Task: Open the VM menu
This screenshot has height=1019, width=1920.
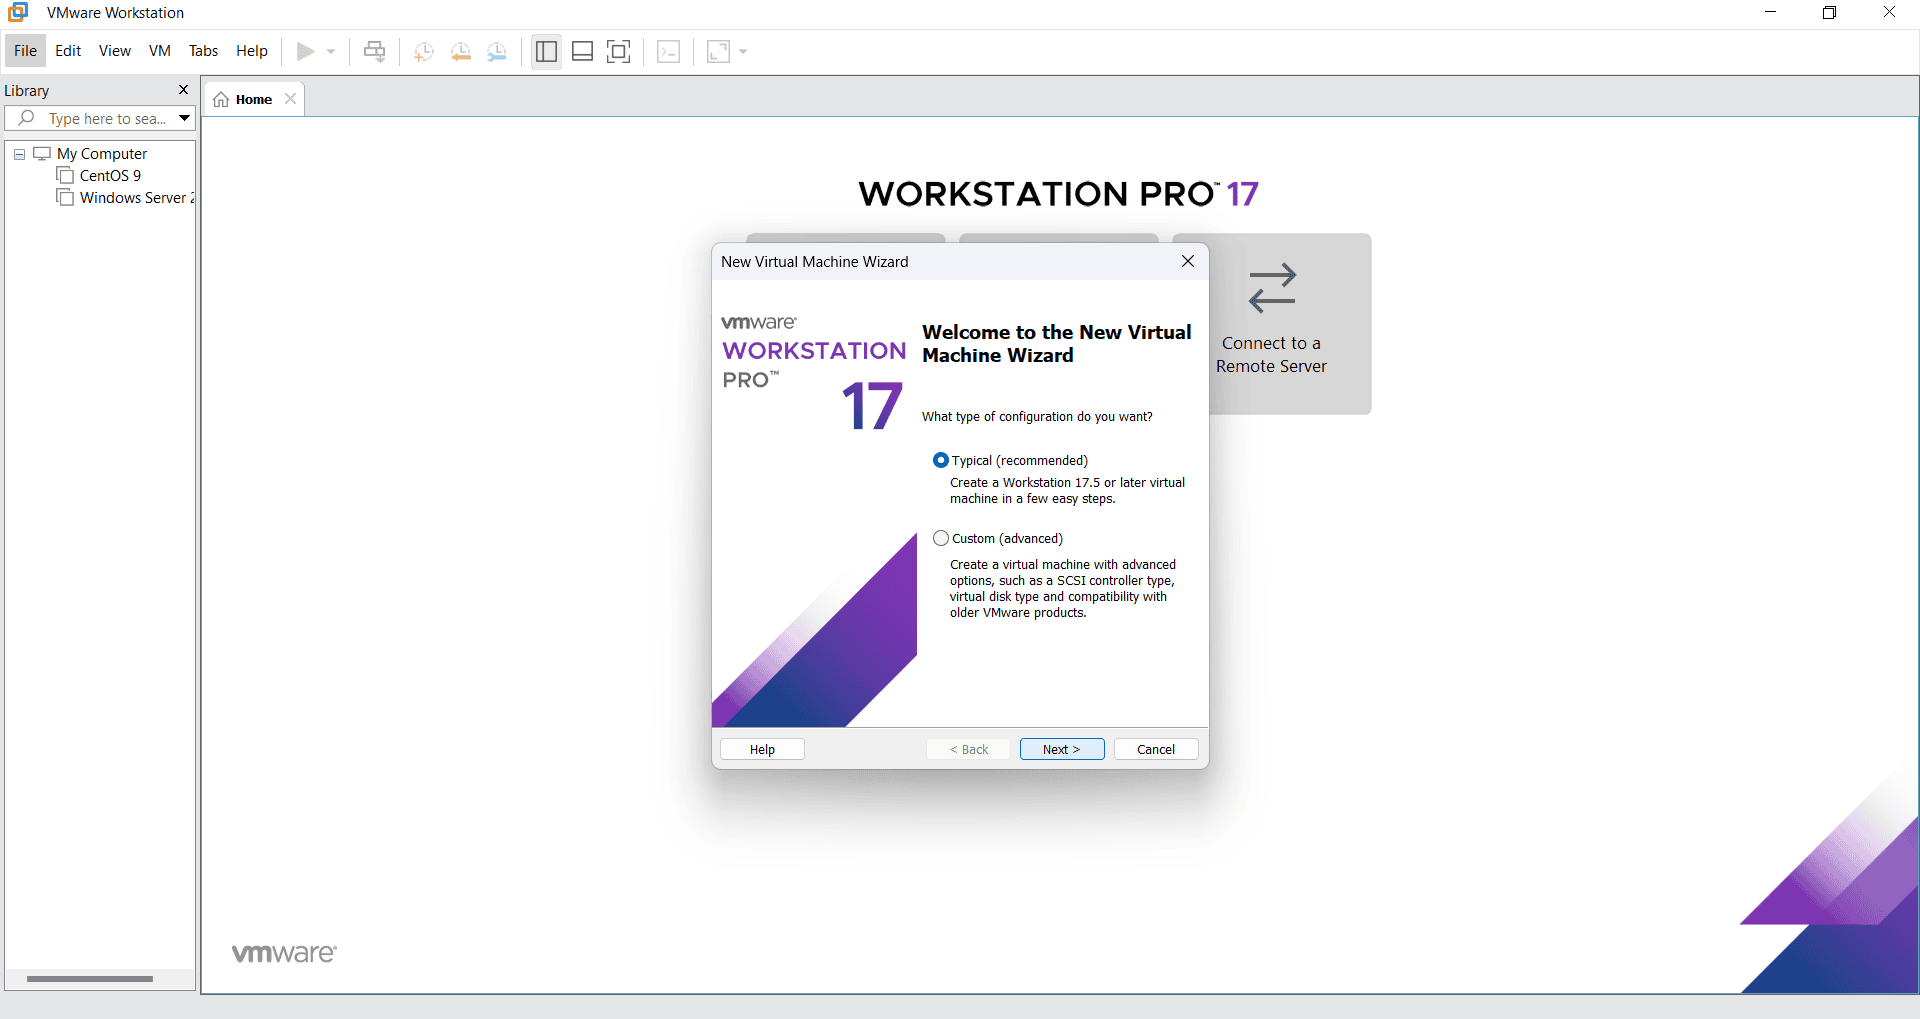Action: 159,51
